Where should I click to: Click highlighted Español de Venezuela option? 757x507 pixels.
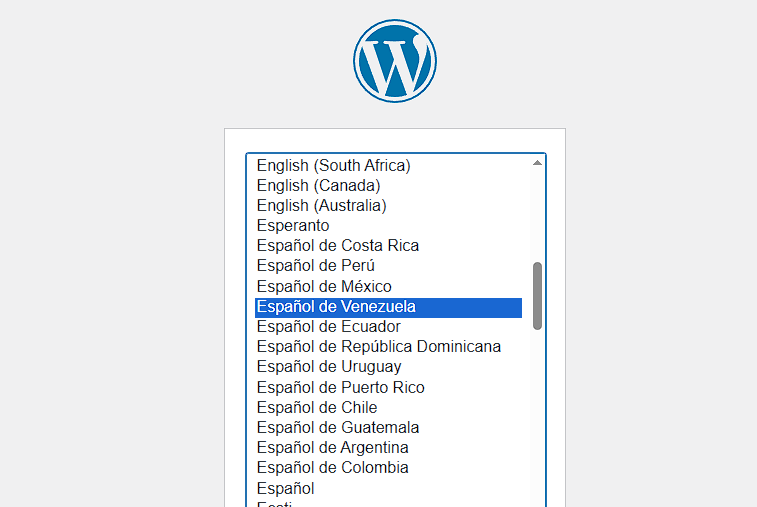[x=336, y=307]
